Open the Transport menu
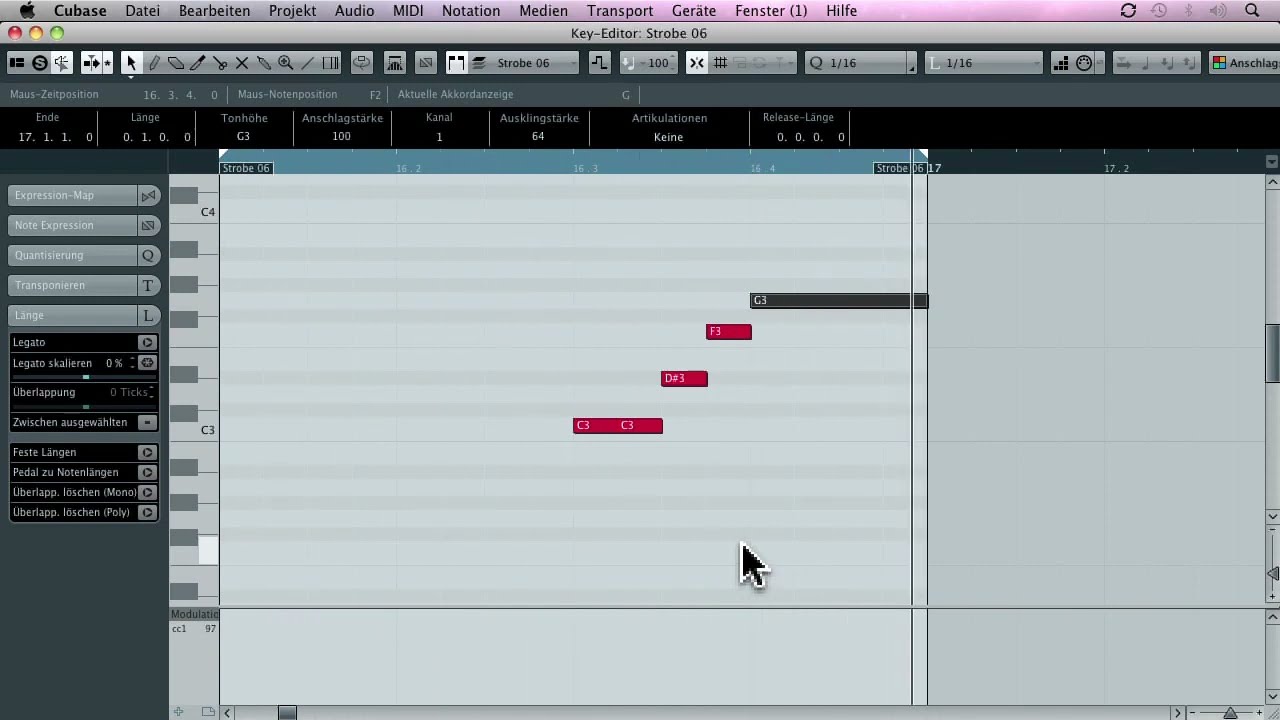The image size is (1280, 720). point(620,11)
